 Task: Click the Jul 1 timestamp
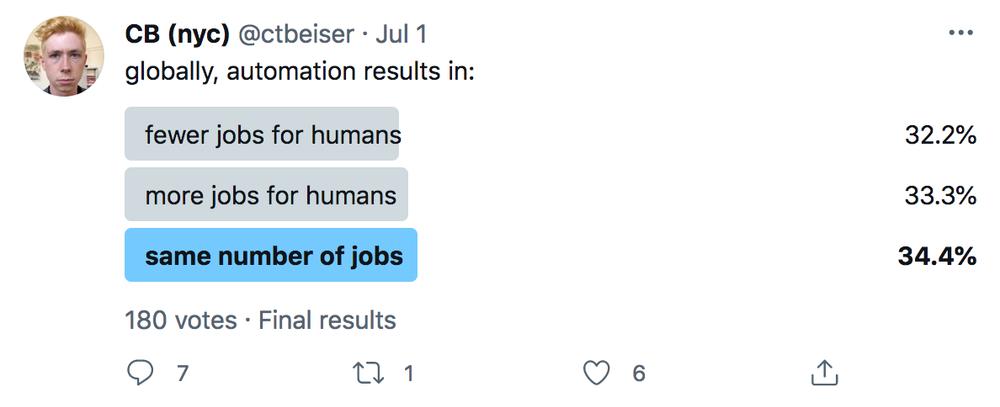401,34
